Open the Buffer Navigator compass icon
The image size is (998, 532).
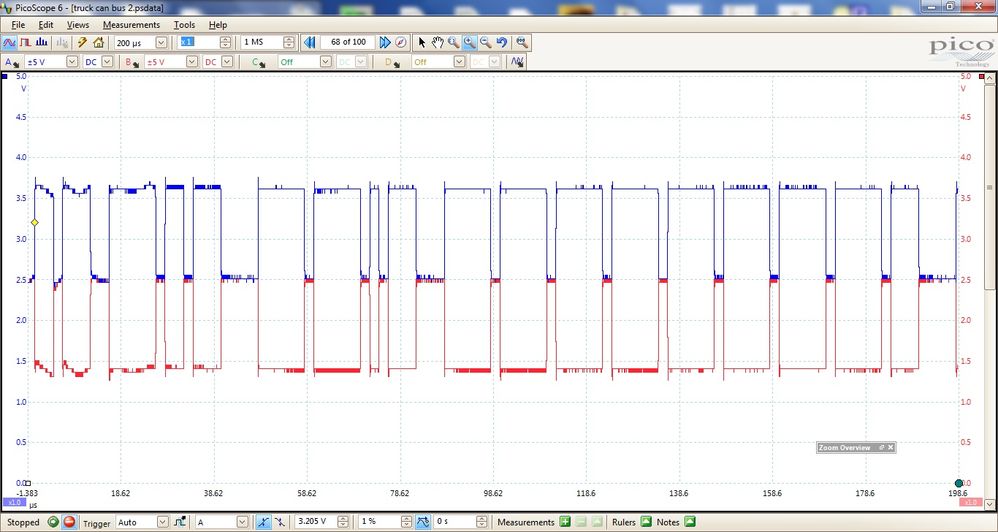[x=400, y=43]
